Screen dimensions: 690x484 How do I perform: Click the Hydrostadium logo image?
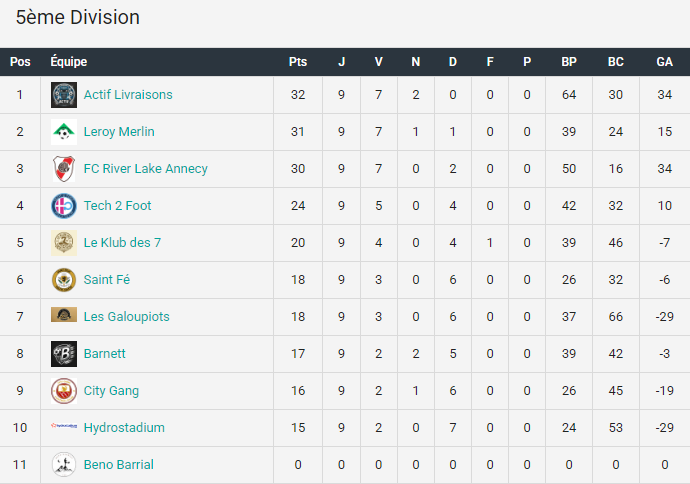[64, 425]
